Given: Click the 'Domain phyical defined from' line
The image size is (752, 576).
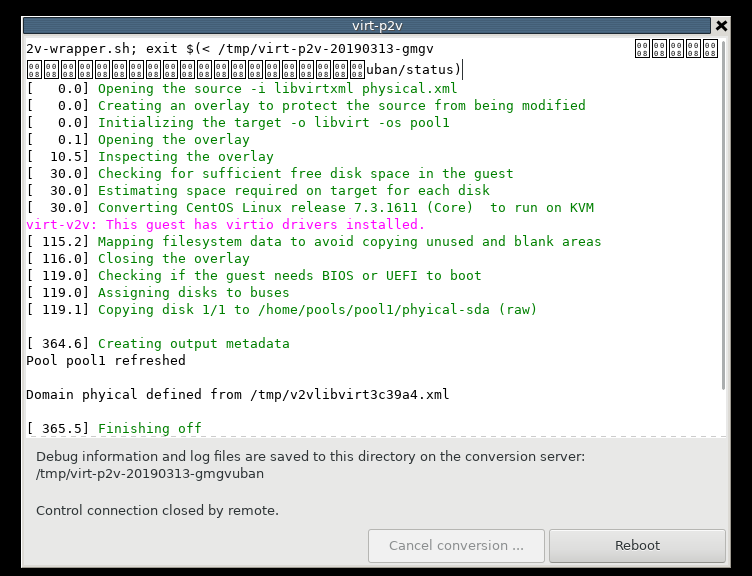Looking at the screenshot, I should 237,394.
